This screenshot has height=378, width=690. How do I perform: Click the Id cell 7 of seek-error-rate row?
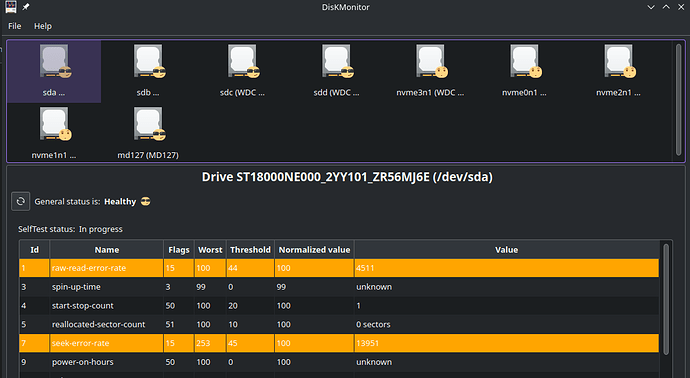(23, 343)
